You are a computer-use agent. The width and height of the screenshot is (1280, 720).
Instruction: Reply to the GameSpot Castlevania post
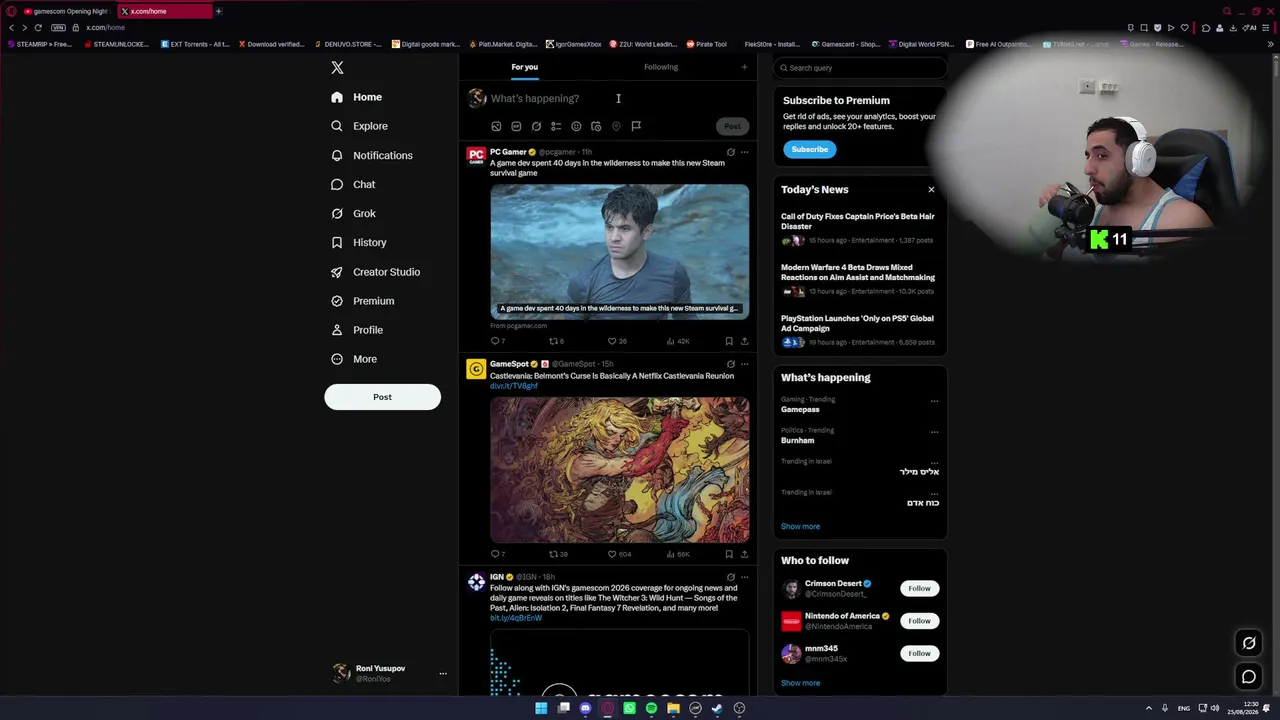tap(498, 554)
